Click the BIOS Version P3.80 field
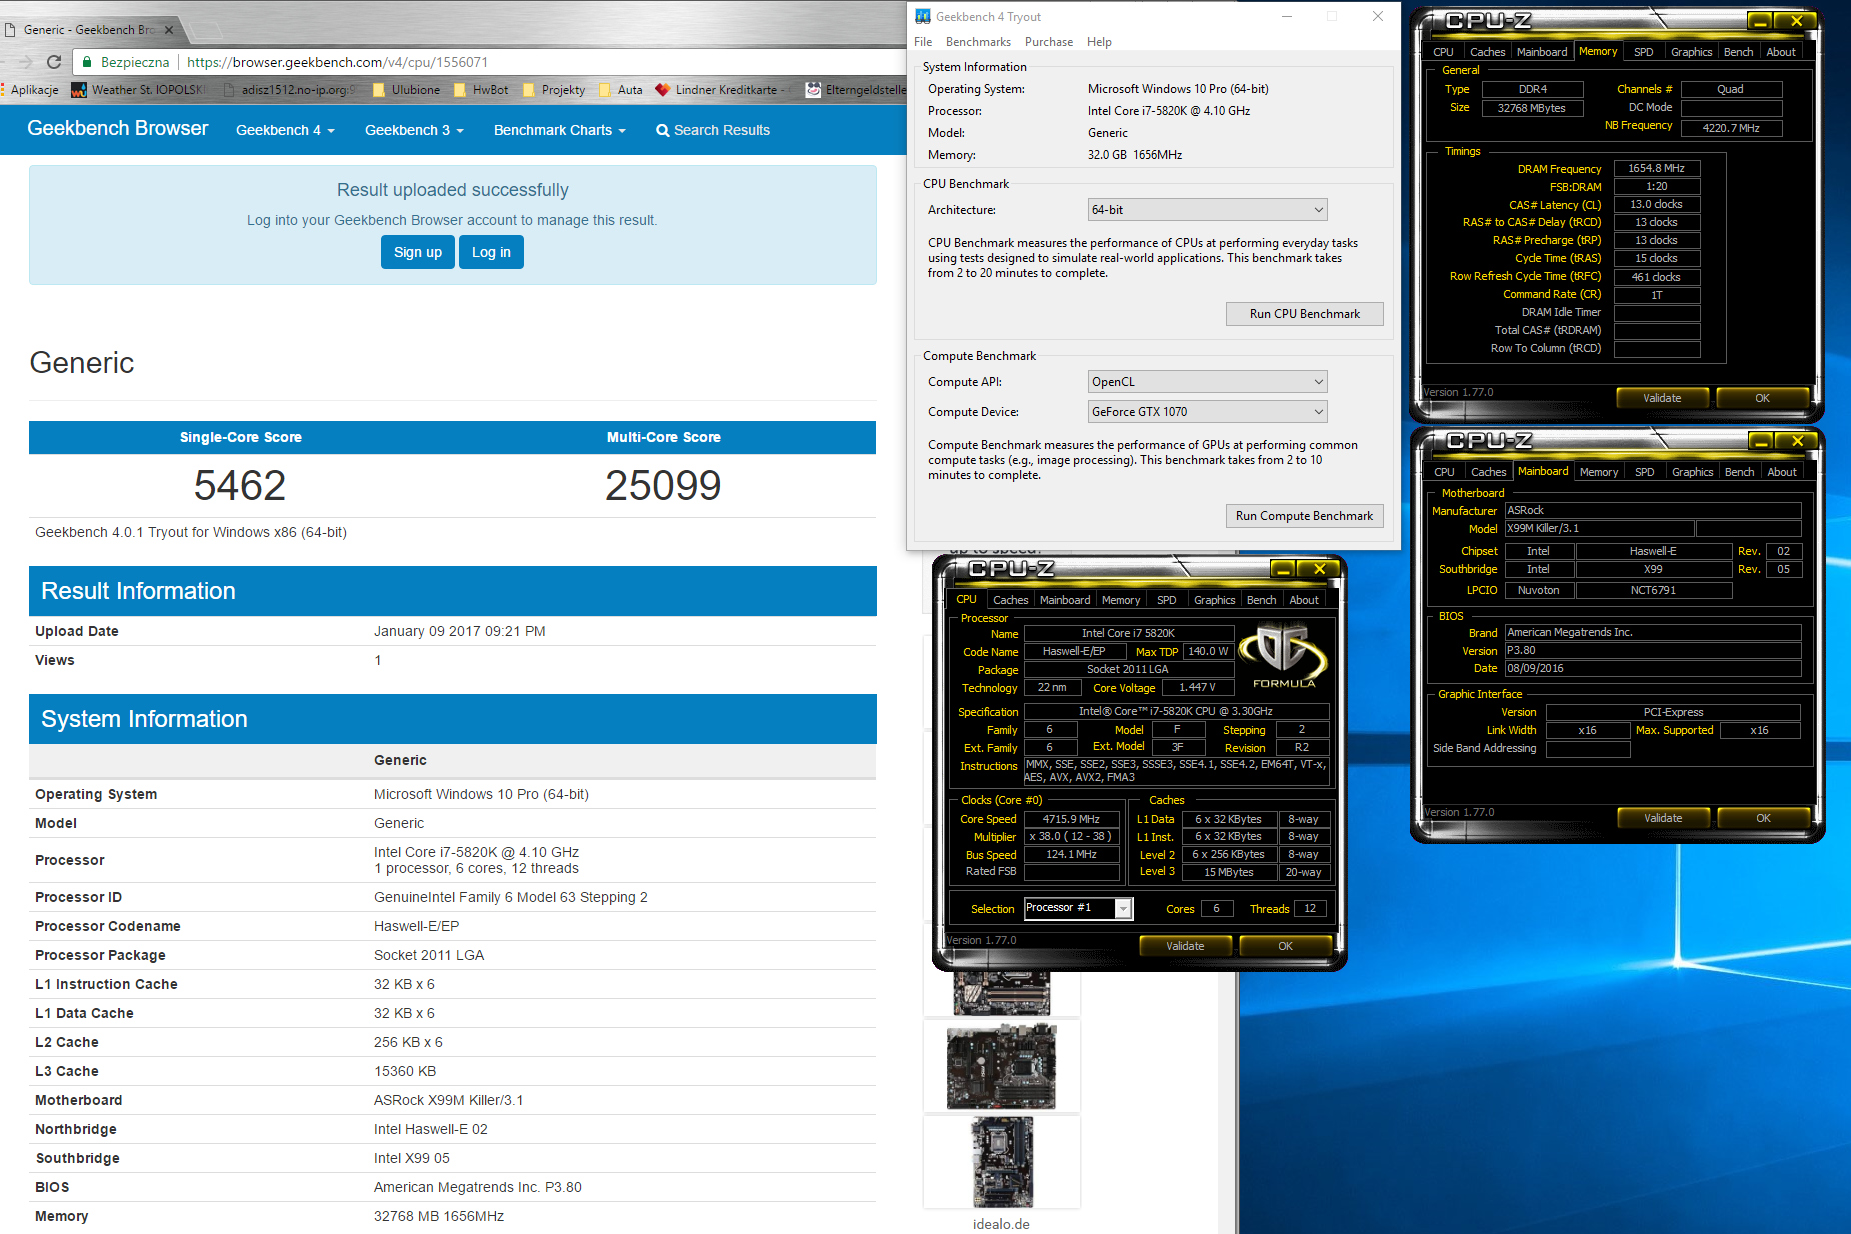Viewport: 1851px width, 1234px height. tap(1652, 650)
